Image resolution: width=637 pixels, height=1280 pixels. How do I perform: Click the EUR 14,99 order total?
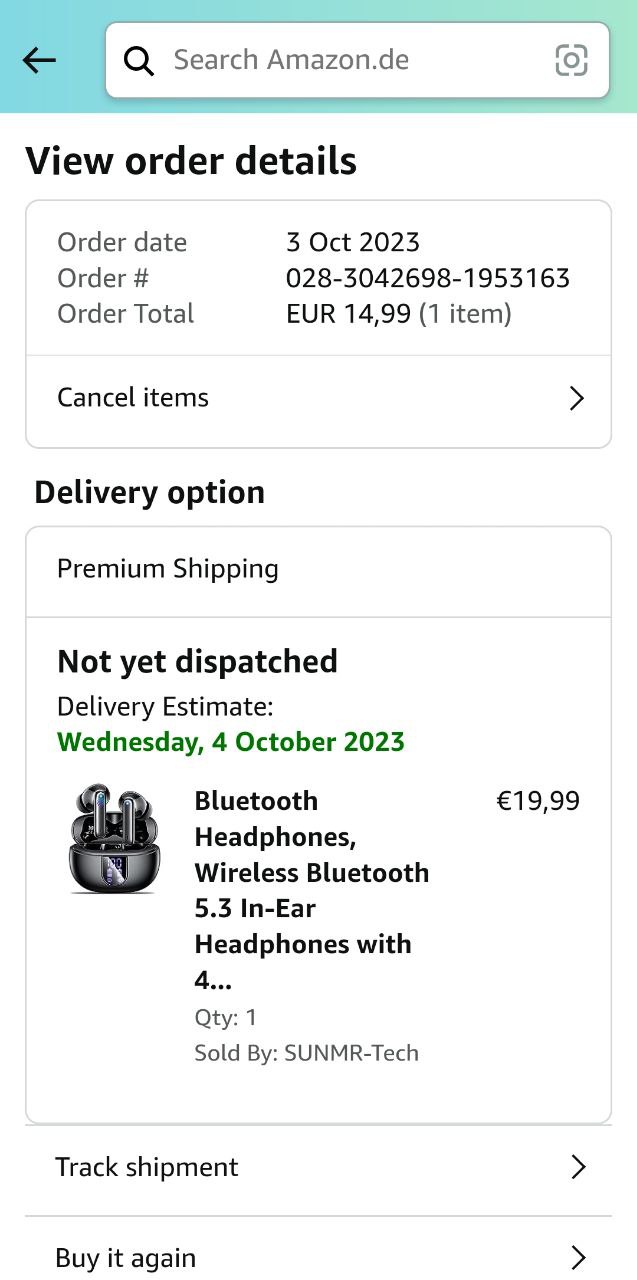pos(348,314)
